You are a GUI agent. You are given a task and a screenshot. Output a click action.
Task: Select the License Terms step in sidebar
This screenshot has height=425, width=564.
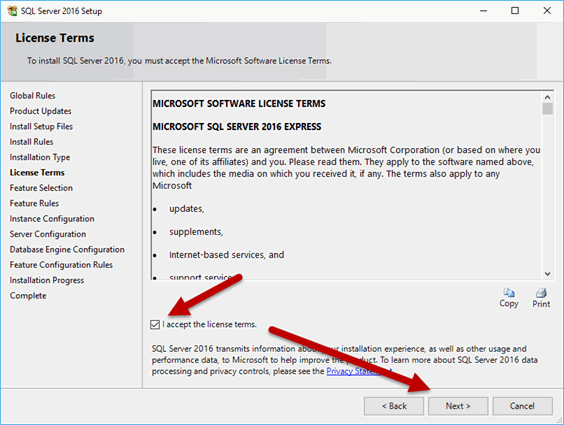tap(37, 173)
